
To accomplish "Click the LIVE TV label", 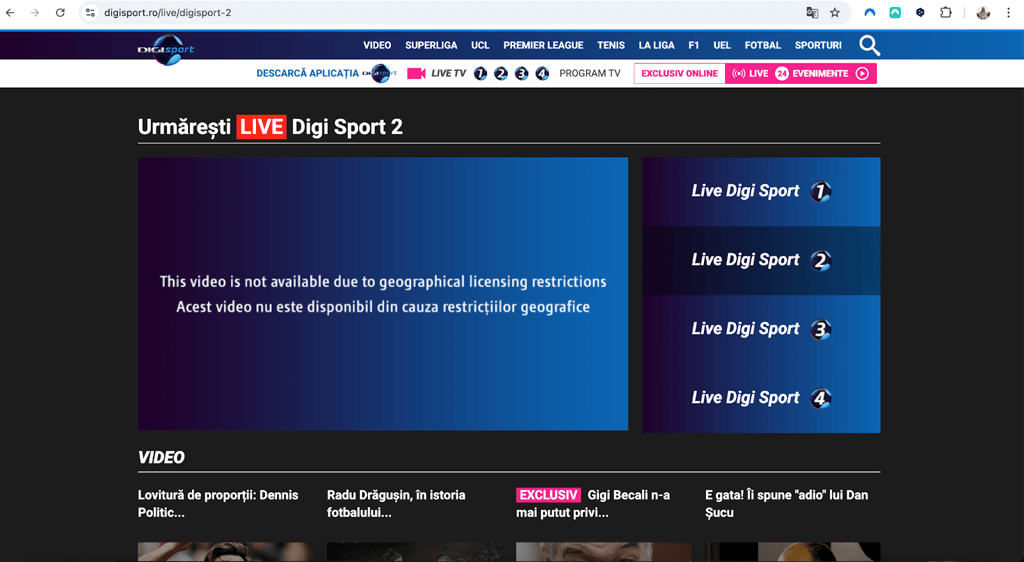I will (x=448, y=73).
